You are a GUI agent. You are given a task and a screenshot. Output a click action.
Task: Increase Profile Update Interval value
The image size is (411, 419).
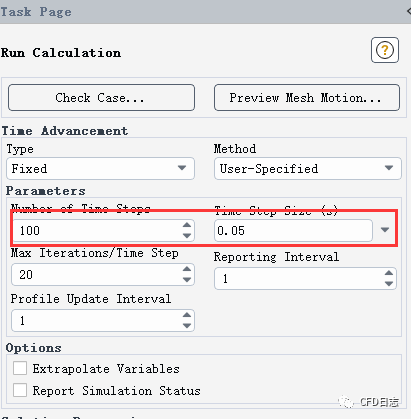[187, 315]
